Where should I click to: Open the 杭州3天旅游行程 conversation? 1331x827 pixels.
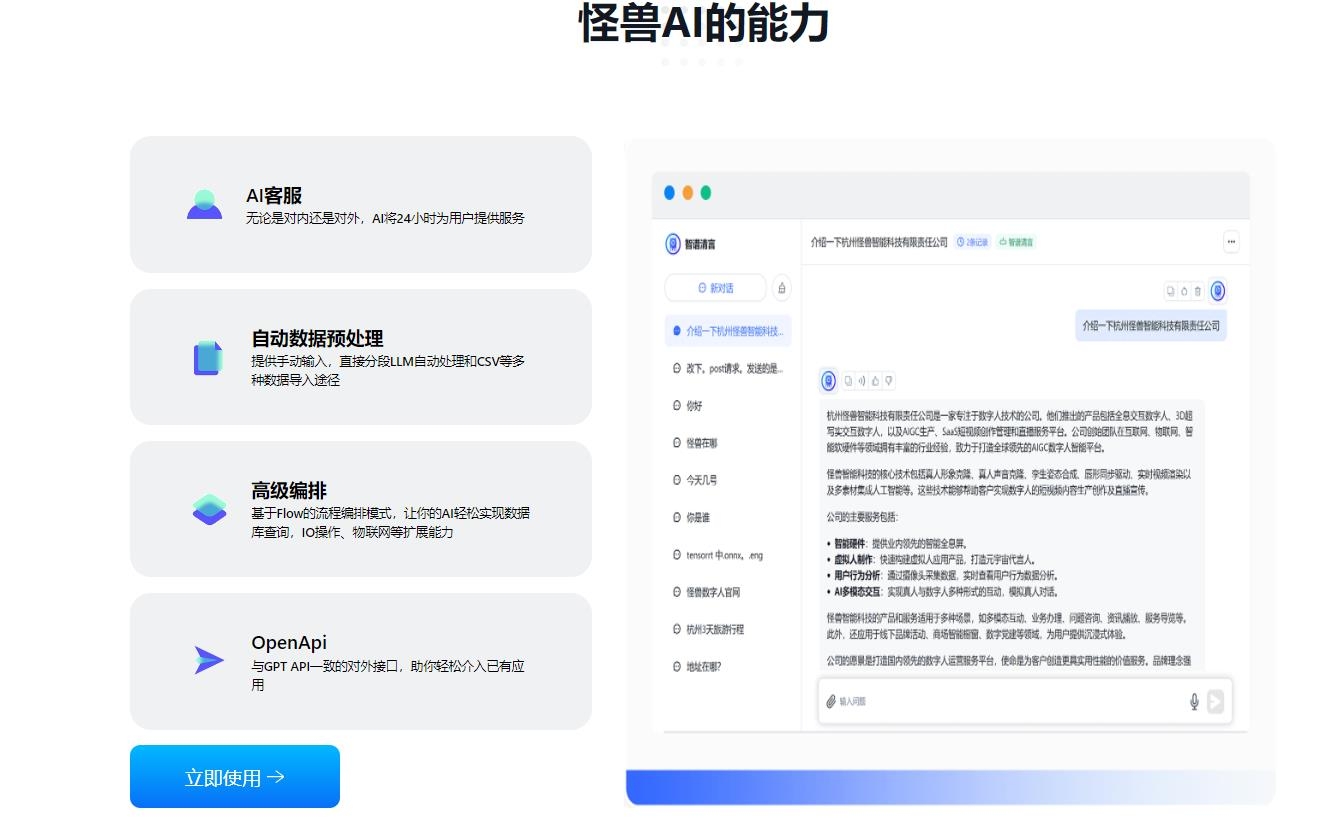coord(714,630)
